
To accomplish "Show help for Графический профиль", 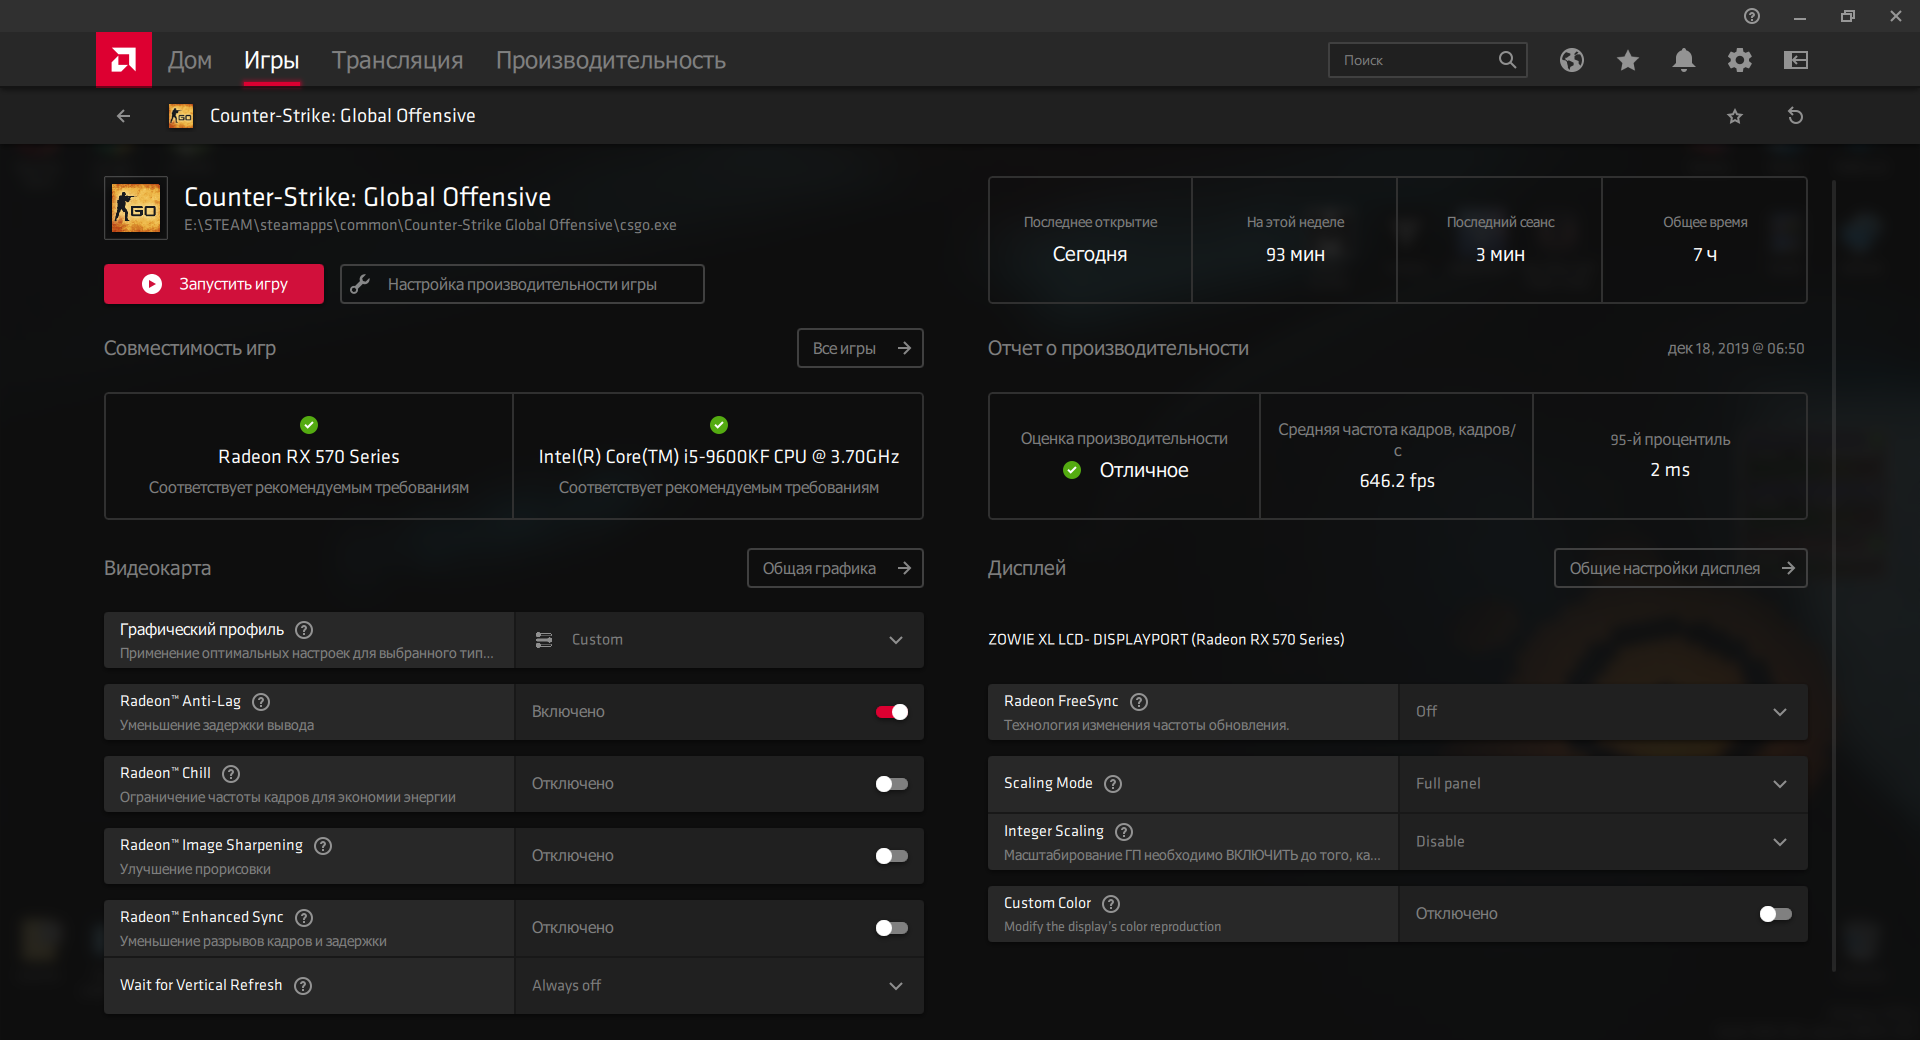I will point(305,630).
